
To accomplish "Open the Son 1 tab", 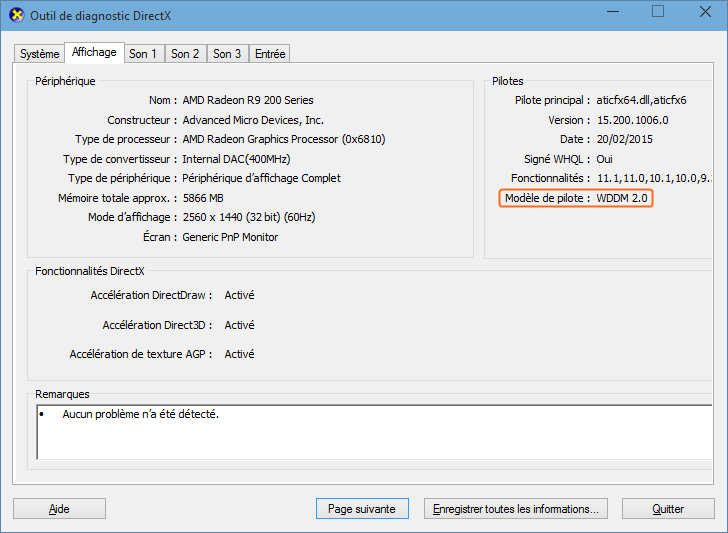I will point(143,54).
